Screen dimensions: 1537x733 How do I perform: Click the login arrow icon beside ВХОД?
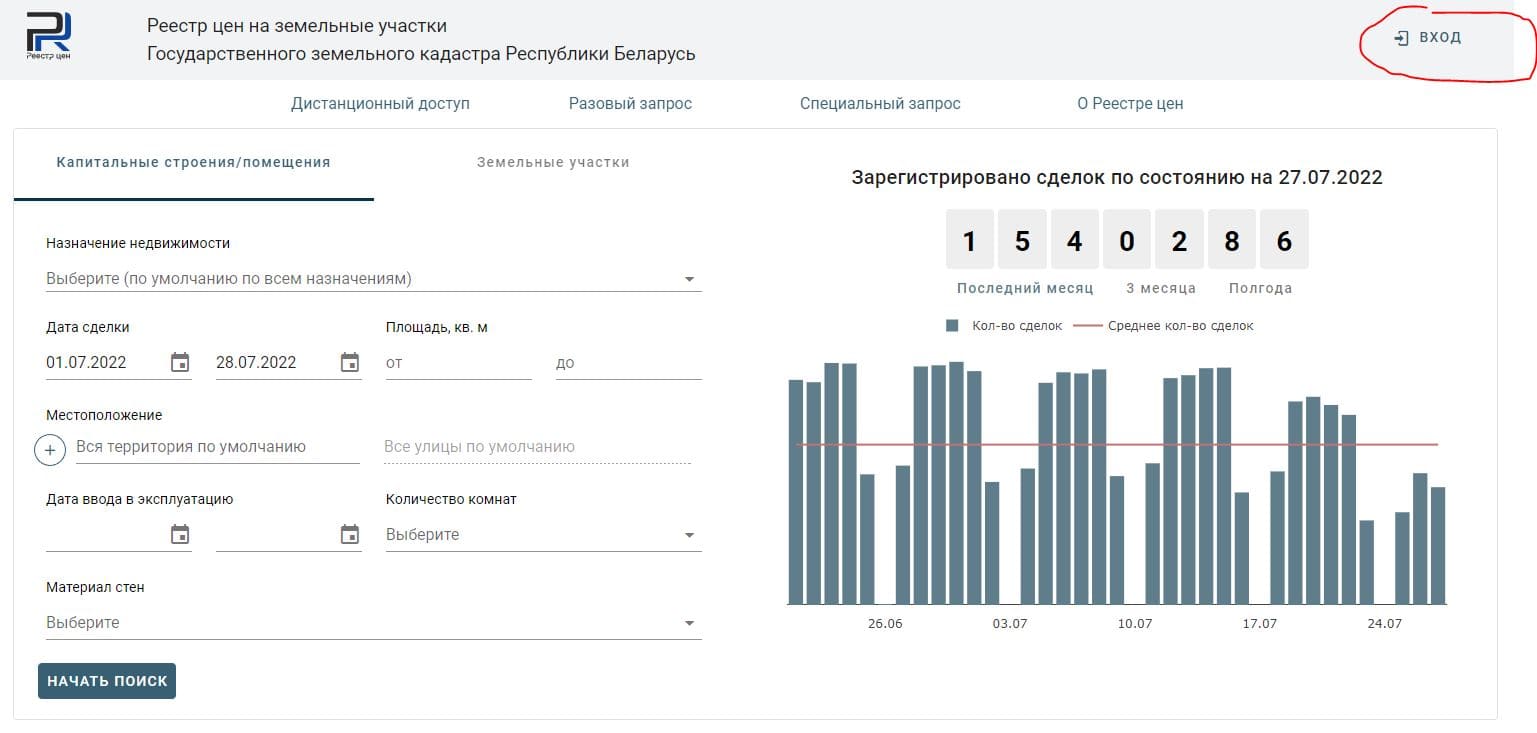[1401, 38]
